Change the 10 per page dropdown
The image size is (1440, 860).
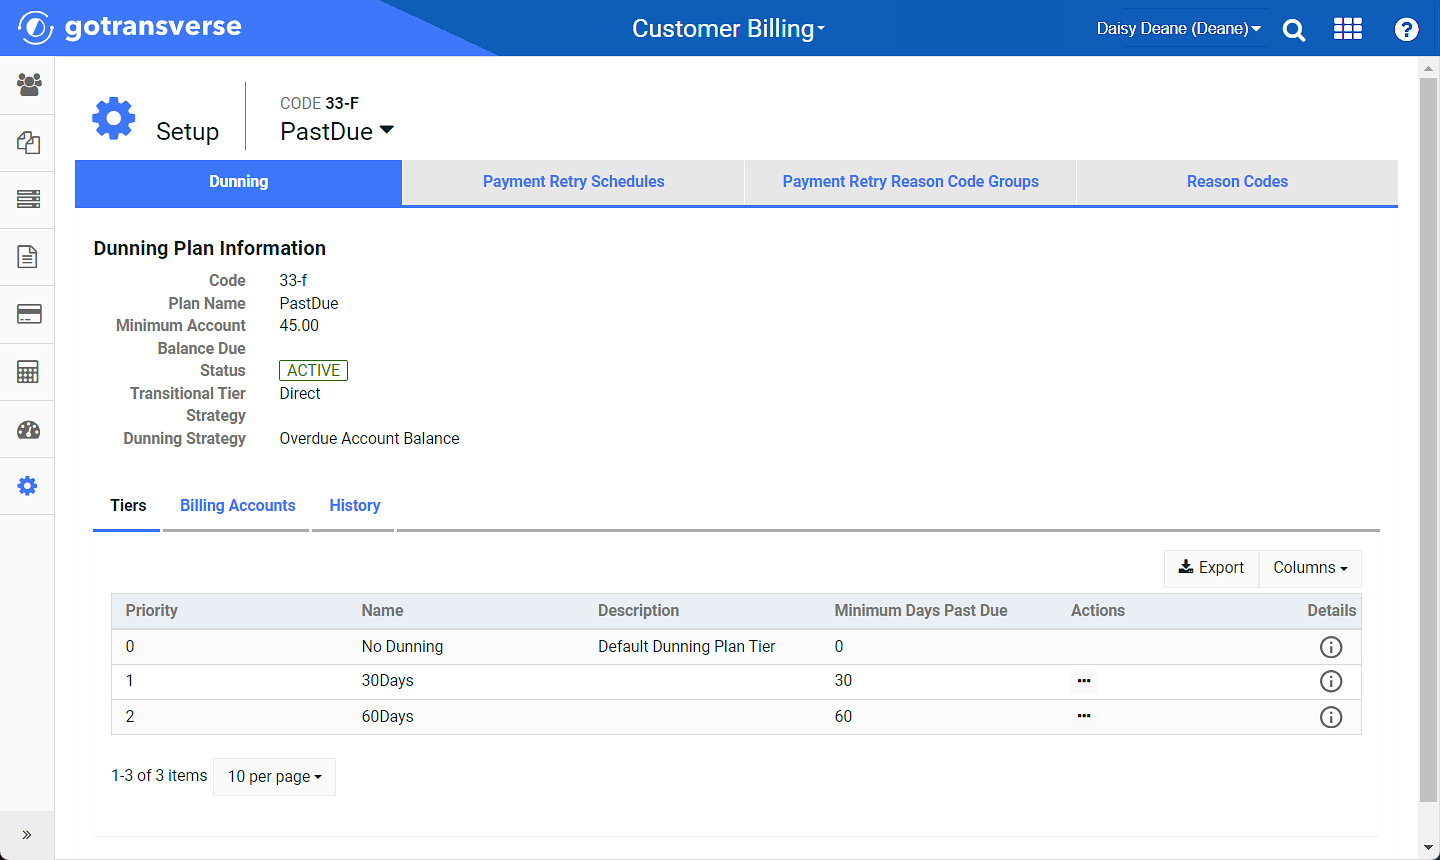(274, 777)
